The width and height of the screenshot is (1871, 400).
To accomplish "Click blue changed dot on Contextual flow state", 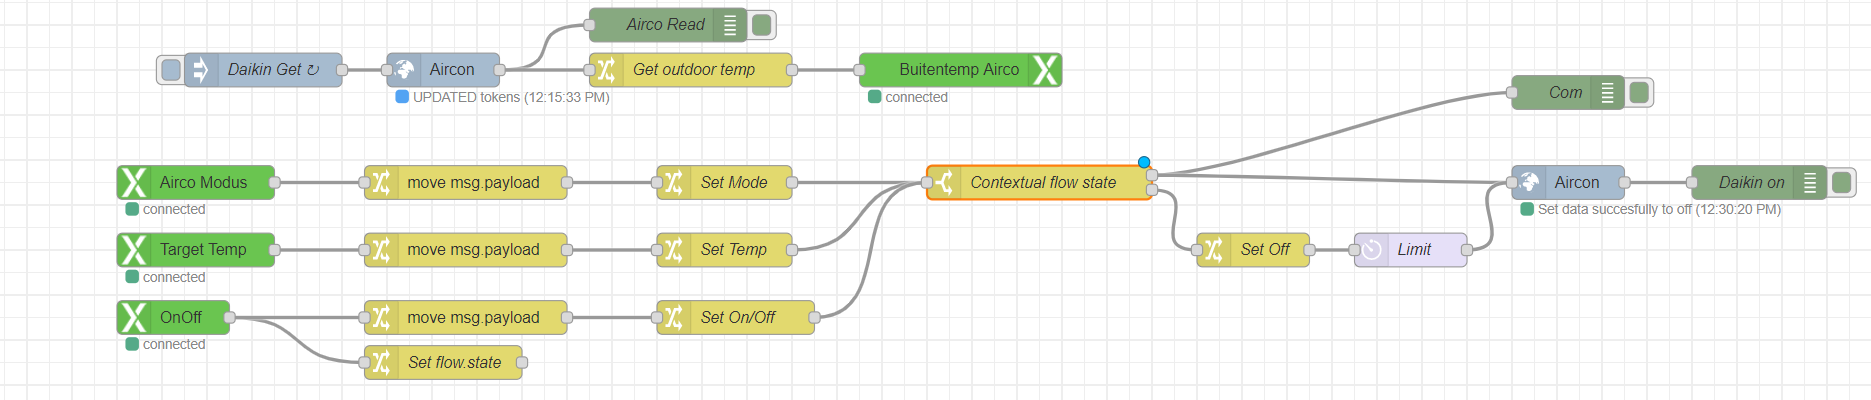I will point(1144,162).
